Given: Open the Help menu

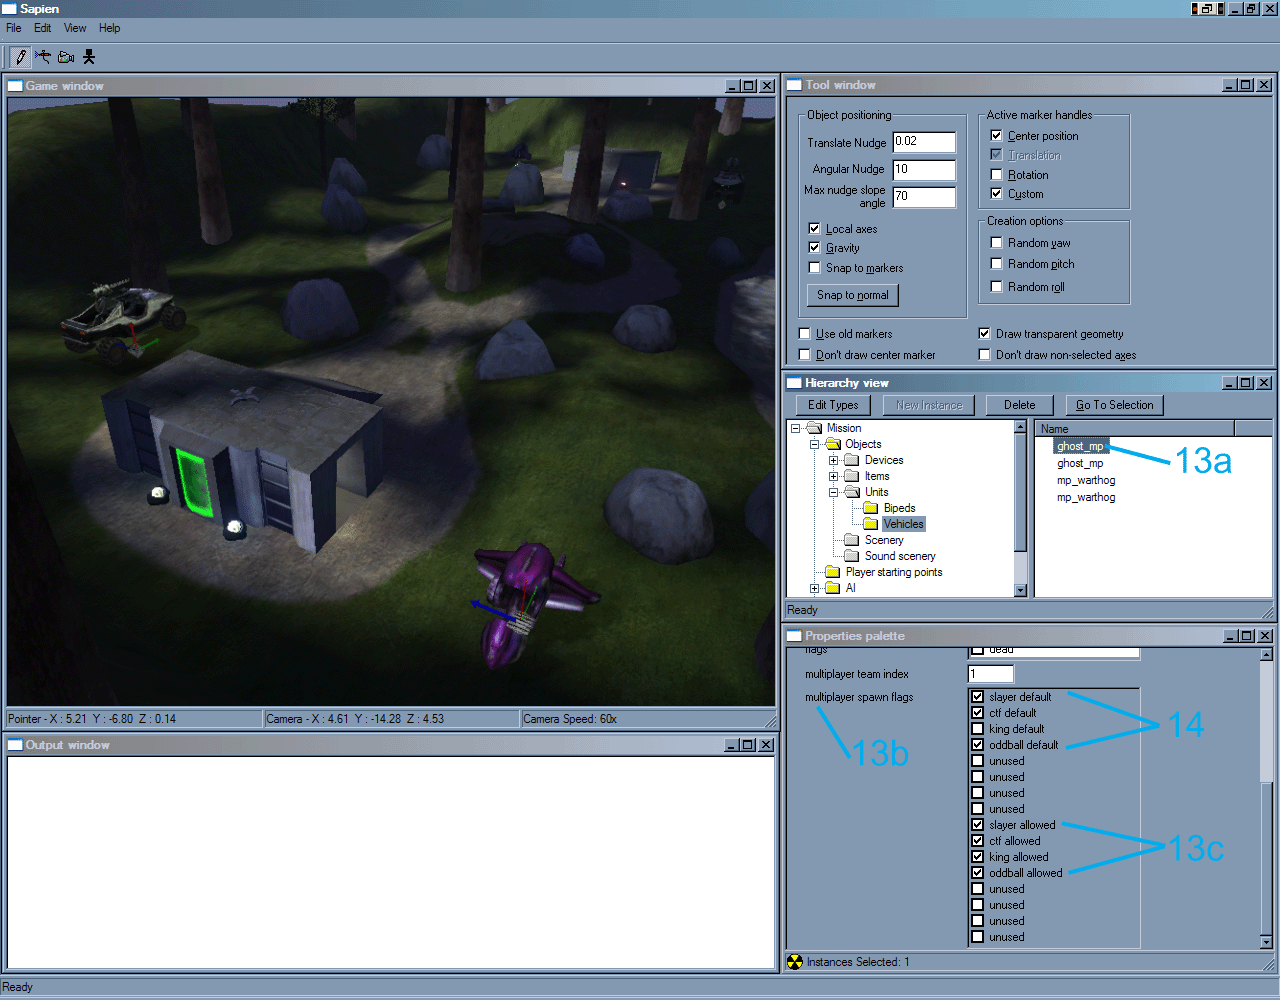Looking at the screenshot, I should [110, 28].
